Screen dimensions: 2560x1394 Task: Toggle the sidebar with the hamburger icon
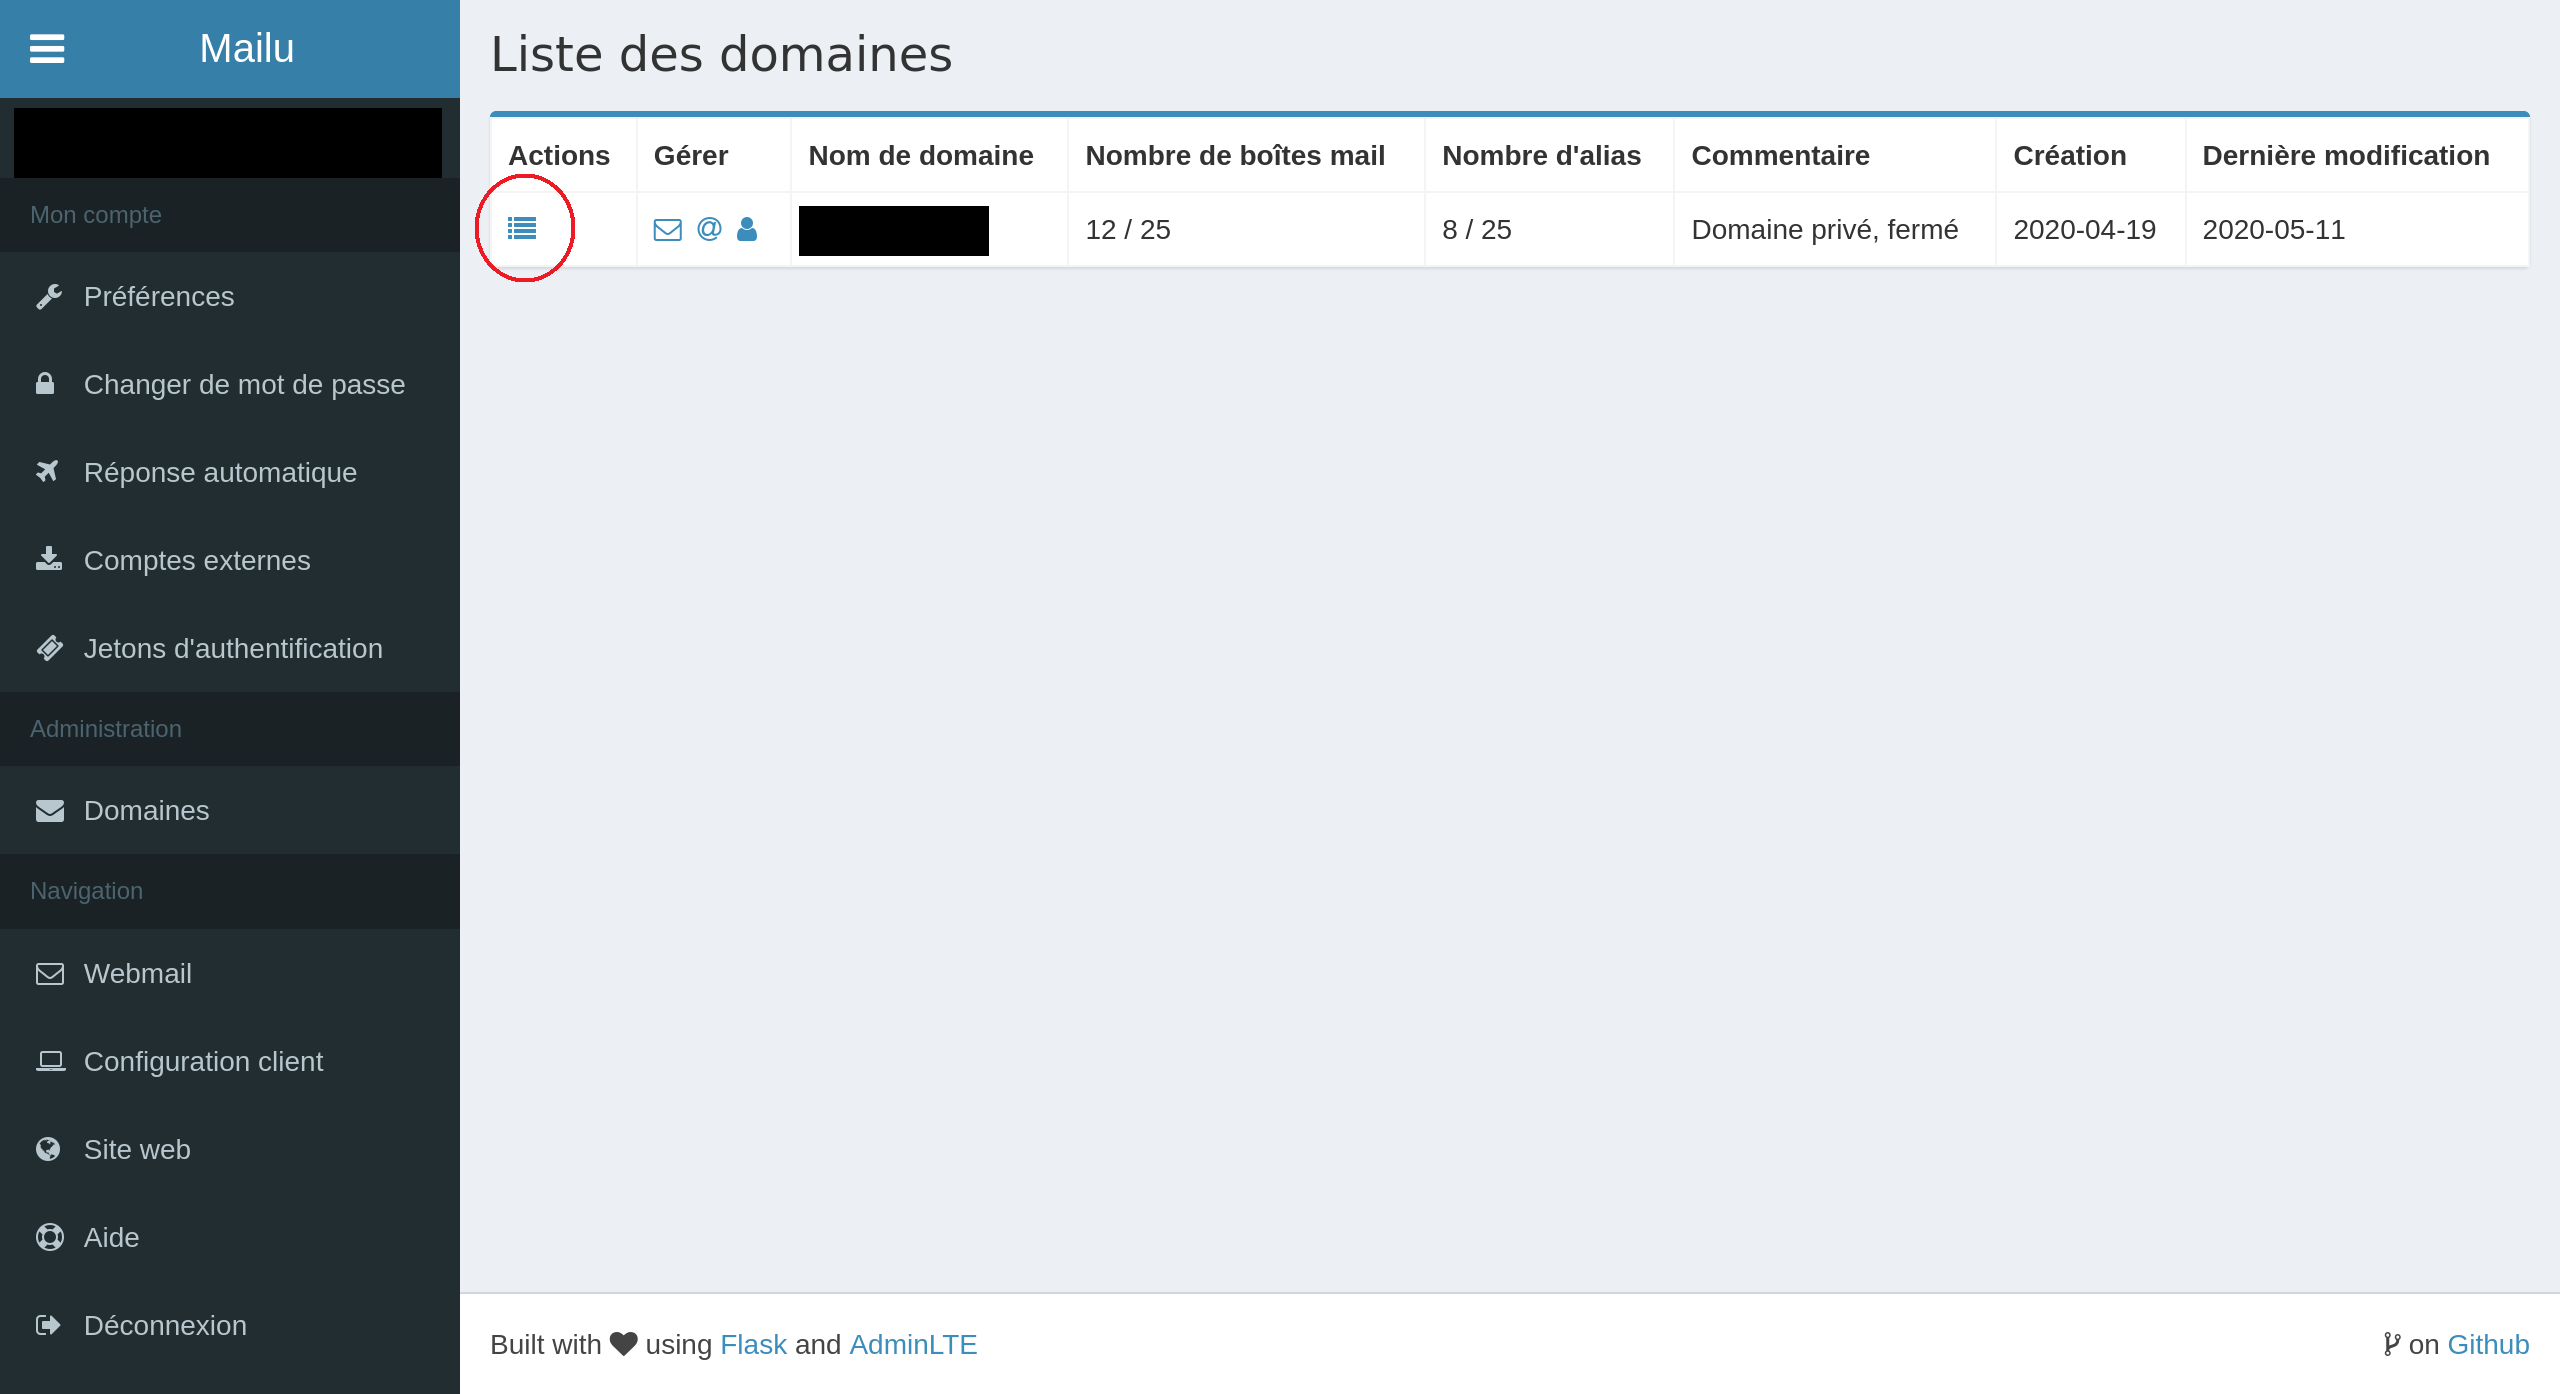(47, 48)
